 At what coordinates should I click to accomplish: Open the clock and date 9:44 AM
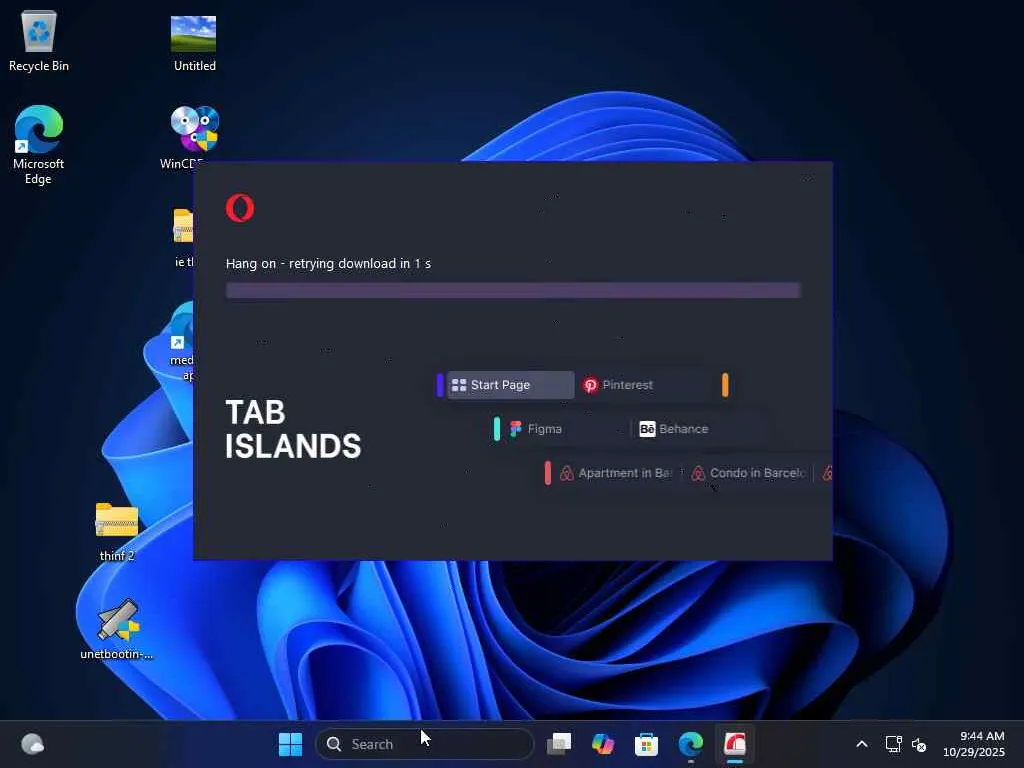974,744
